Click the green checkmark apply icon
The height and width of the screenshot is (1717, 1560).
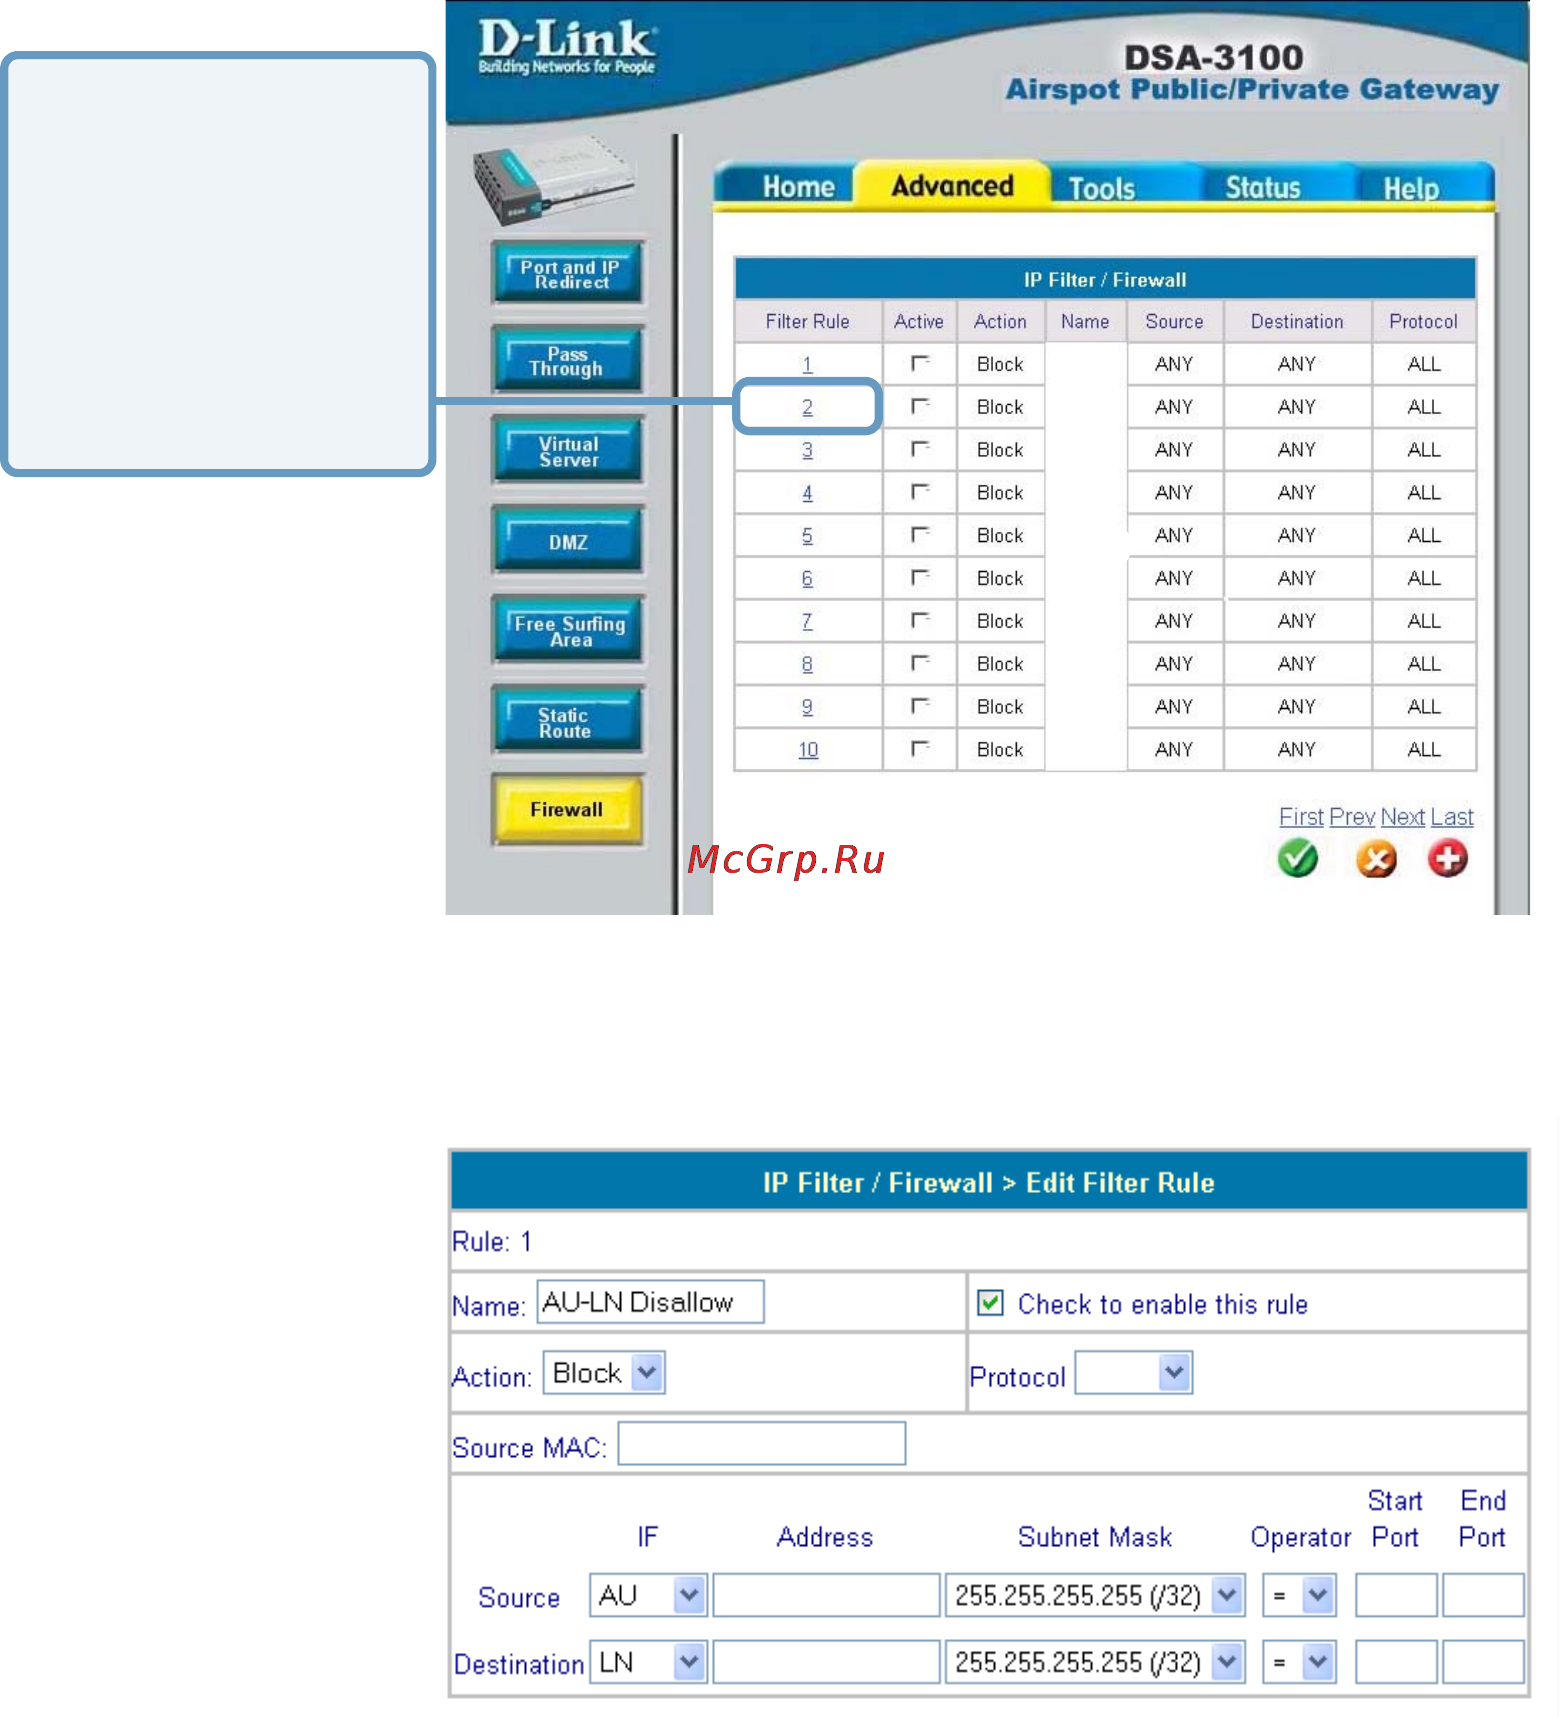(x=1298, y=858)
